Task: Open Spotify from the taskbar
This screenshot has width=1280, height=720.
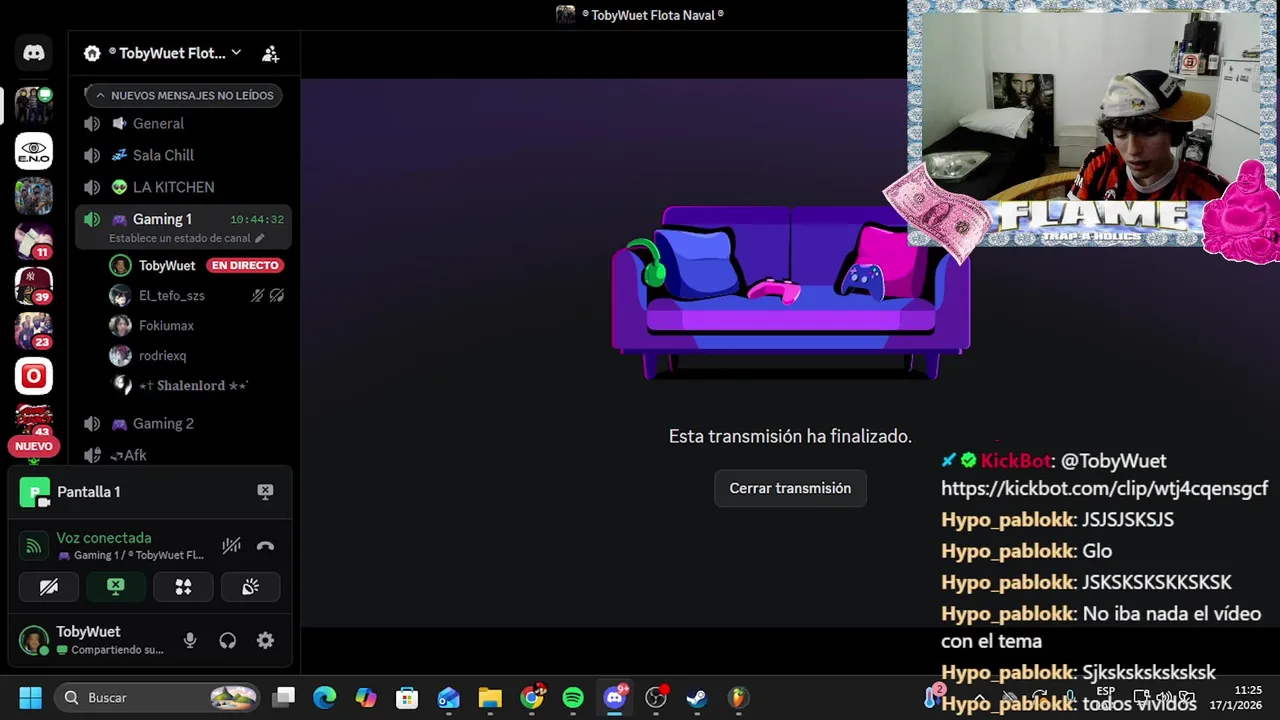Action: click(x=573, y=697)
